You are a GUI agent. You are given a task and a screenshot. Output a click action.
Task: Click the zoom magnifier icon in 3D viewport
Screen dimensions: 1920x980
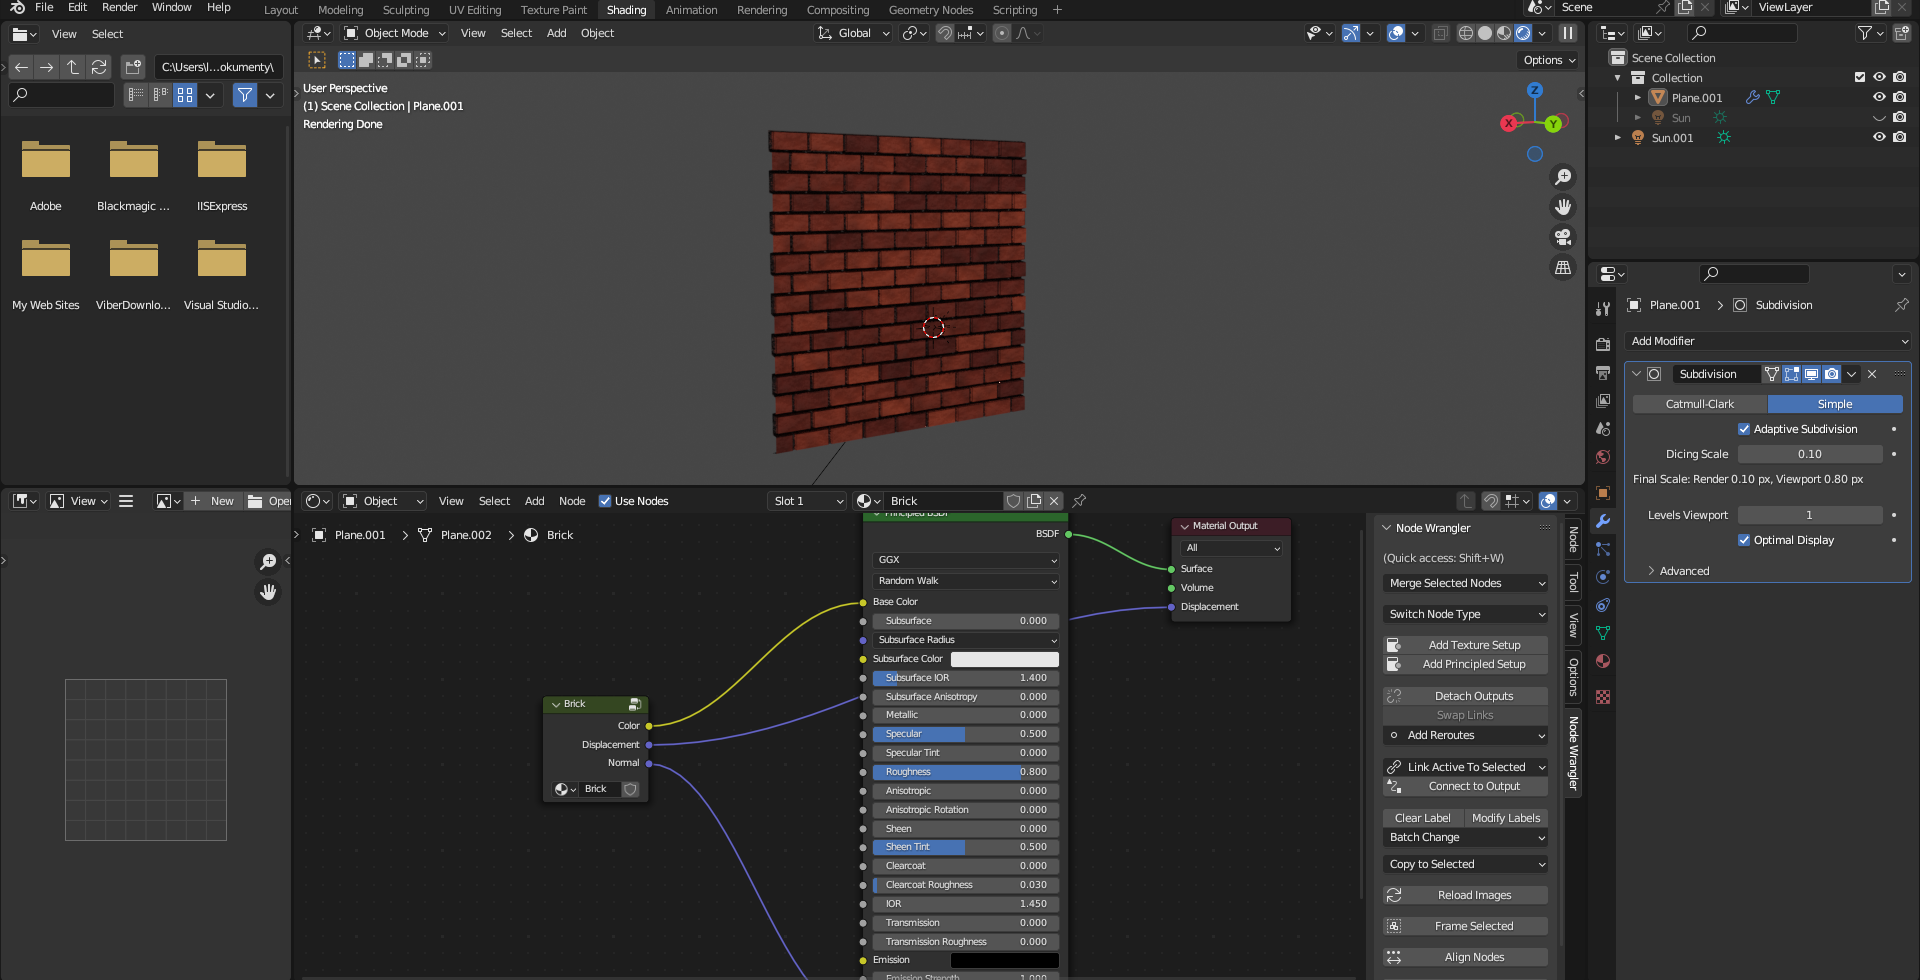(x=1562, y=178)
